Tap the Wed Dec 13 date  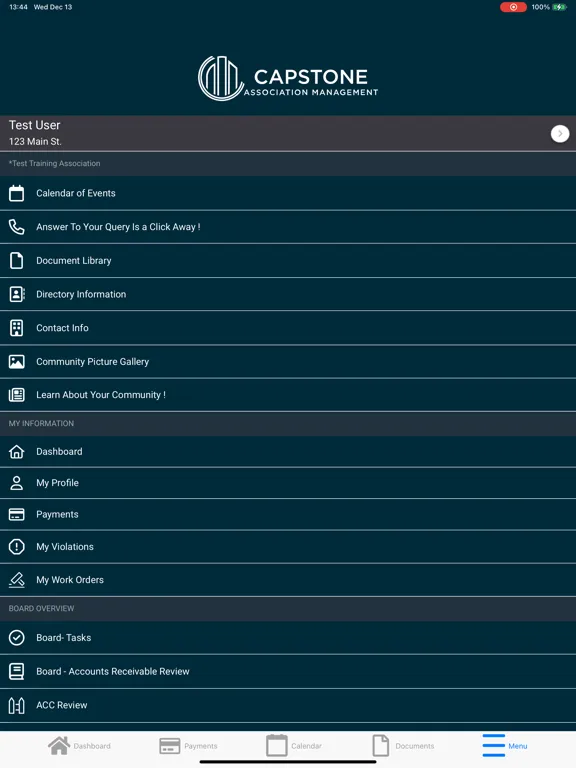[53, 7]
